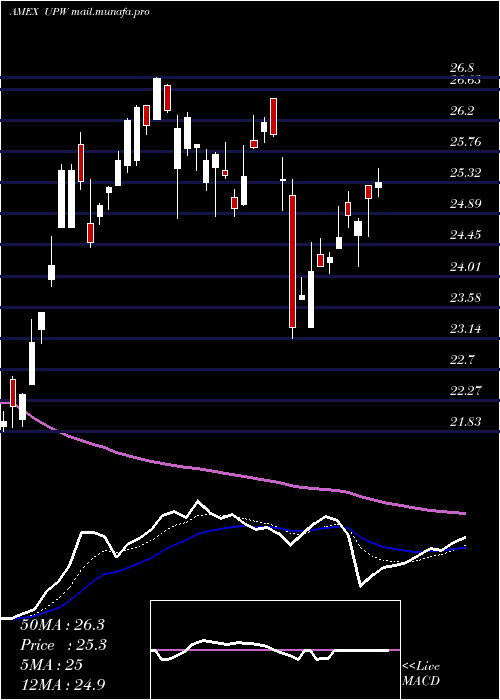Image resolution: width=500 pixels, height=700 pixels.
Task: Click the 21.83 price axis label
Action: click(x=465, y=421)
